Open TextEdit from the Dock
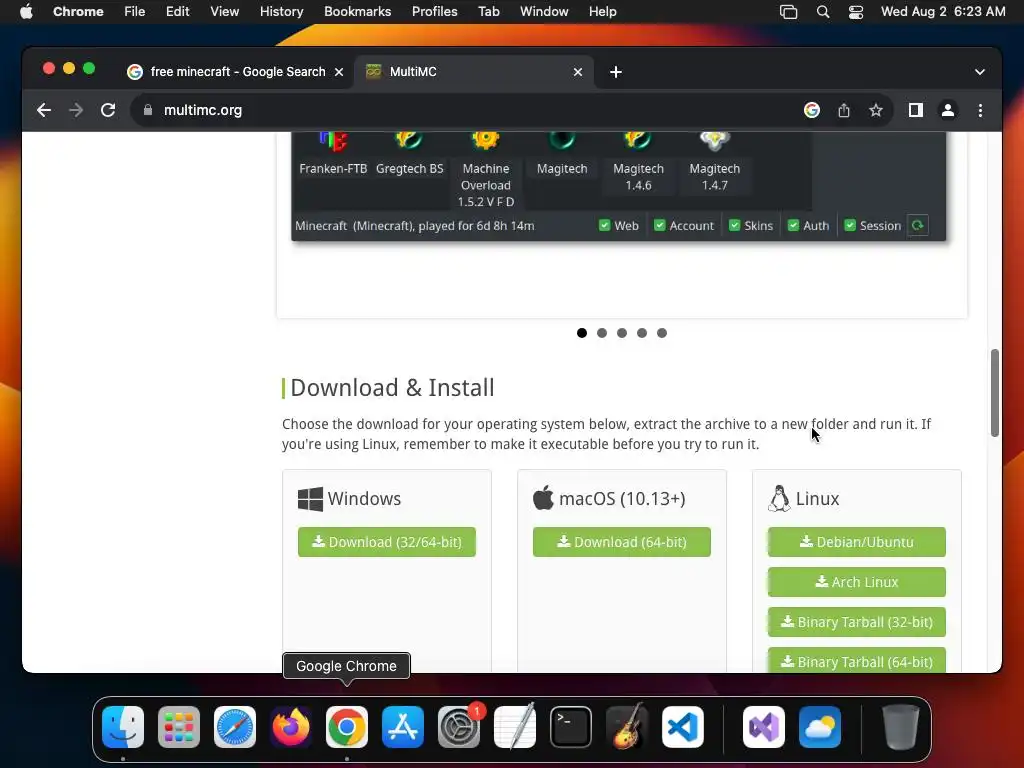 point(515,727)
